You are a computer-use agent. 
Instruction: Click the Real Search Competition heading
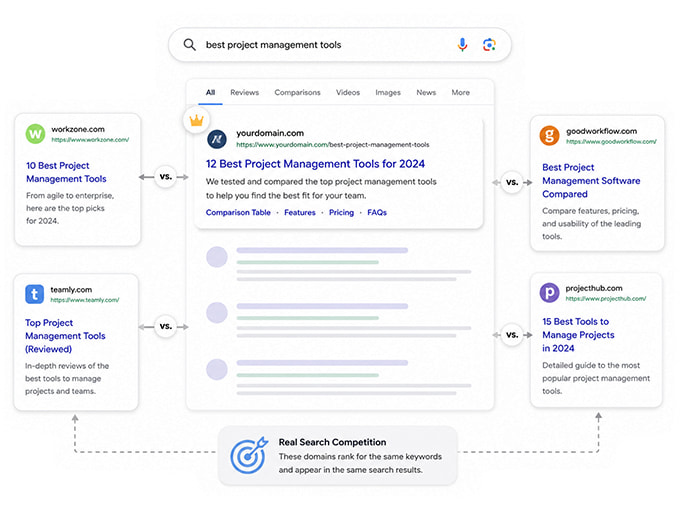pos(332,442)
